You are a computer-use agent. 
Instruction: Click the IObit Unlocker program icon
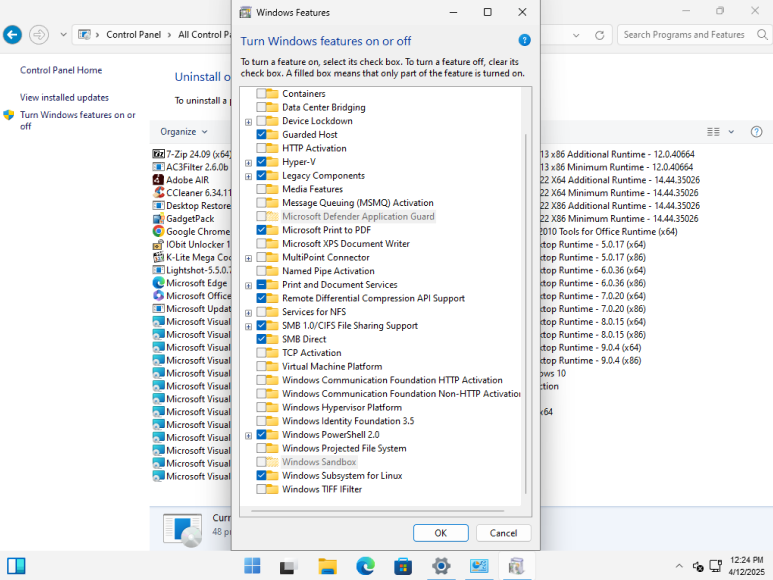[x=158, y=244]
